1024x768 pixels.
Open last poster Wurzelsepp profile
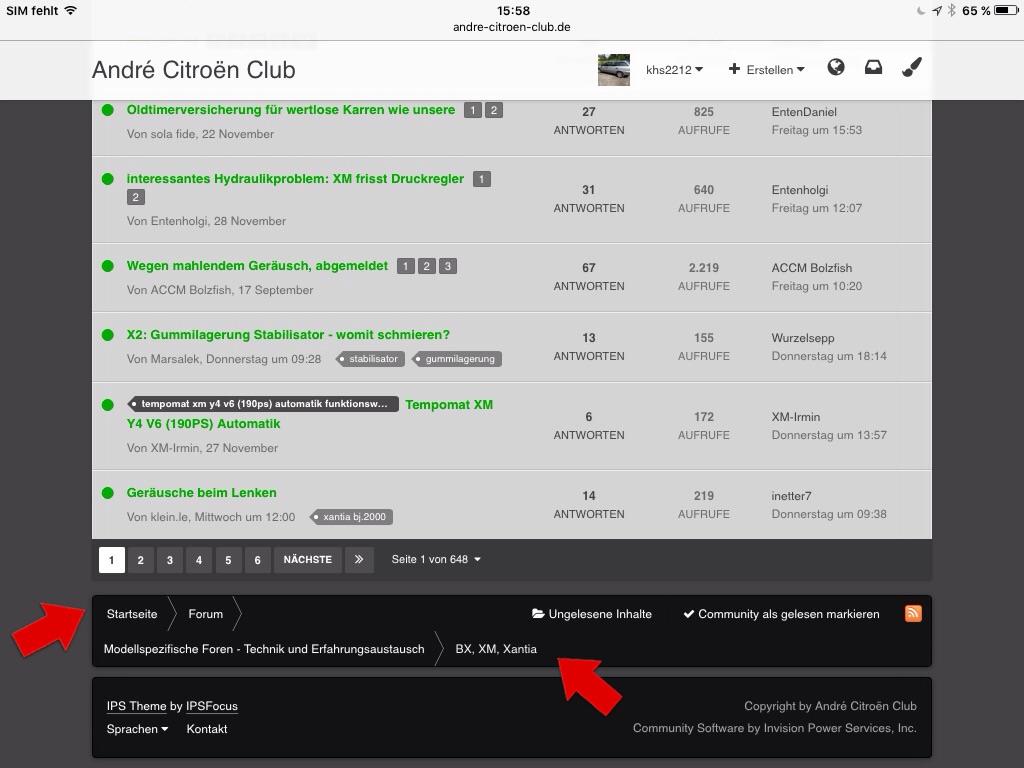(x=803, y=338)
